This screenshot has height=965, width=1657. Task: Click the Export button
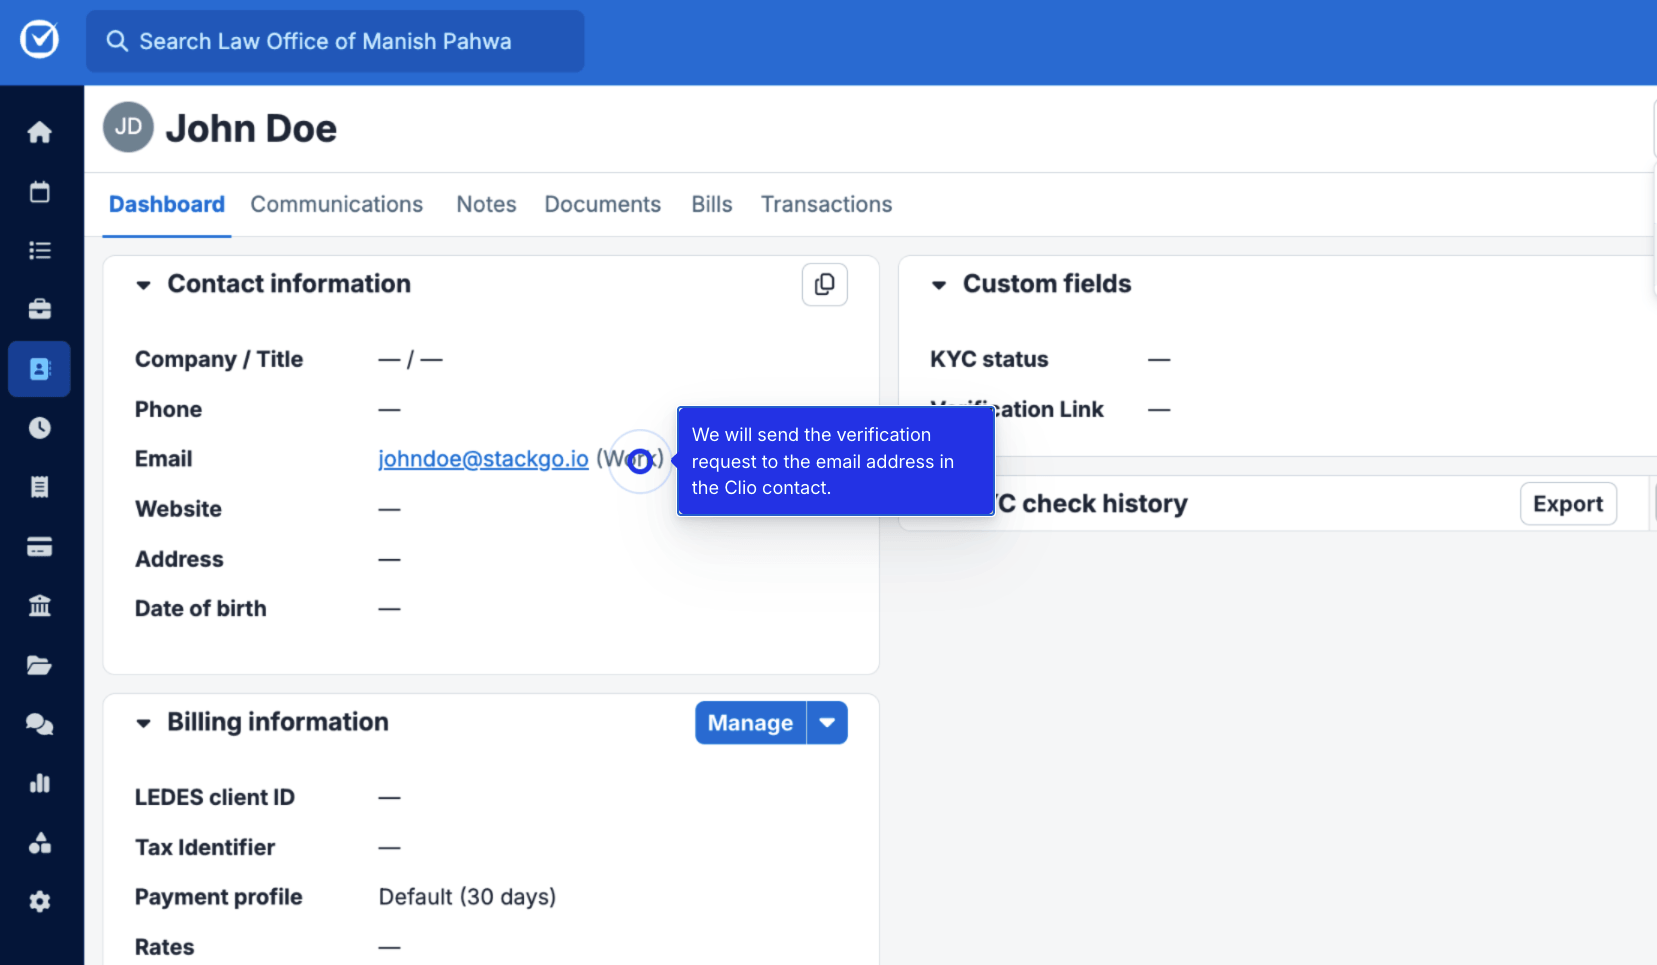click(1567, 504)
